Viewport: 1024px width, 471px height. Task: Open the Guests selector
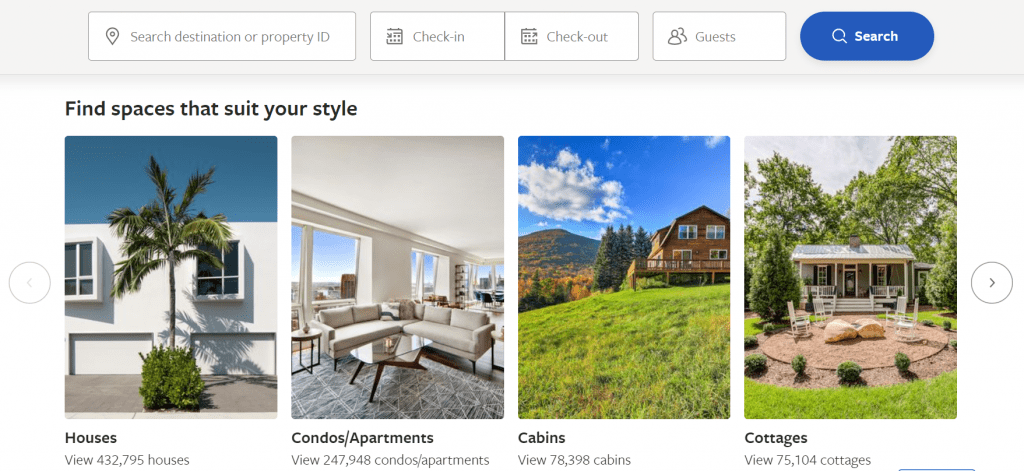click(x=719, y=36)
